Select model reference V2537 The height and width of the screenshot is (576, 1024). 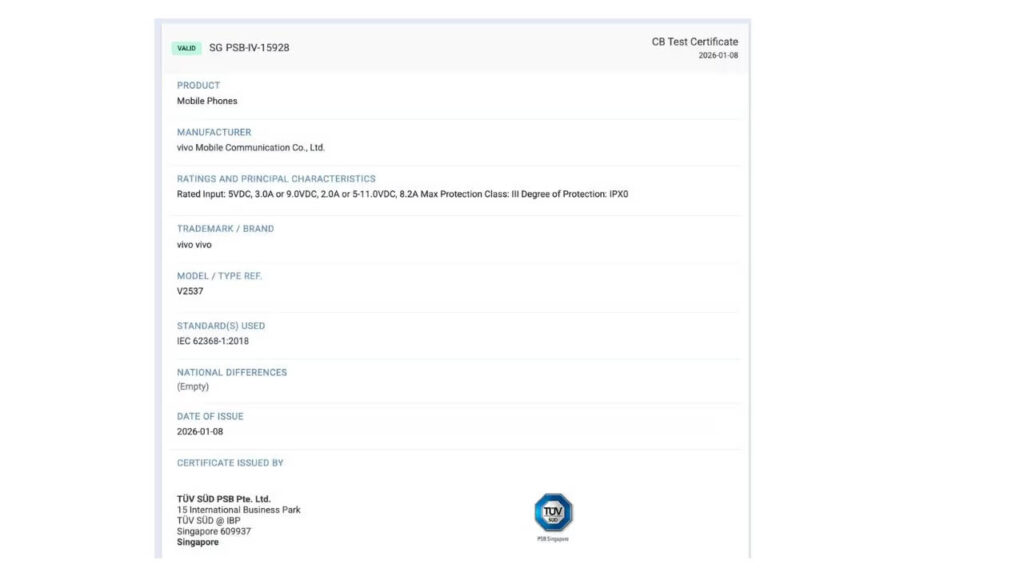(x=190, y=291)
